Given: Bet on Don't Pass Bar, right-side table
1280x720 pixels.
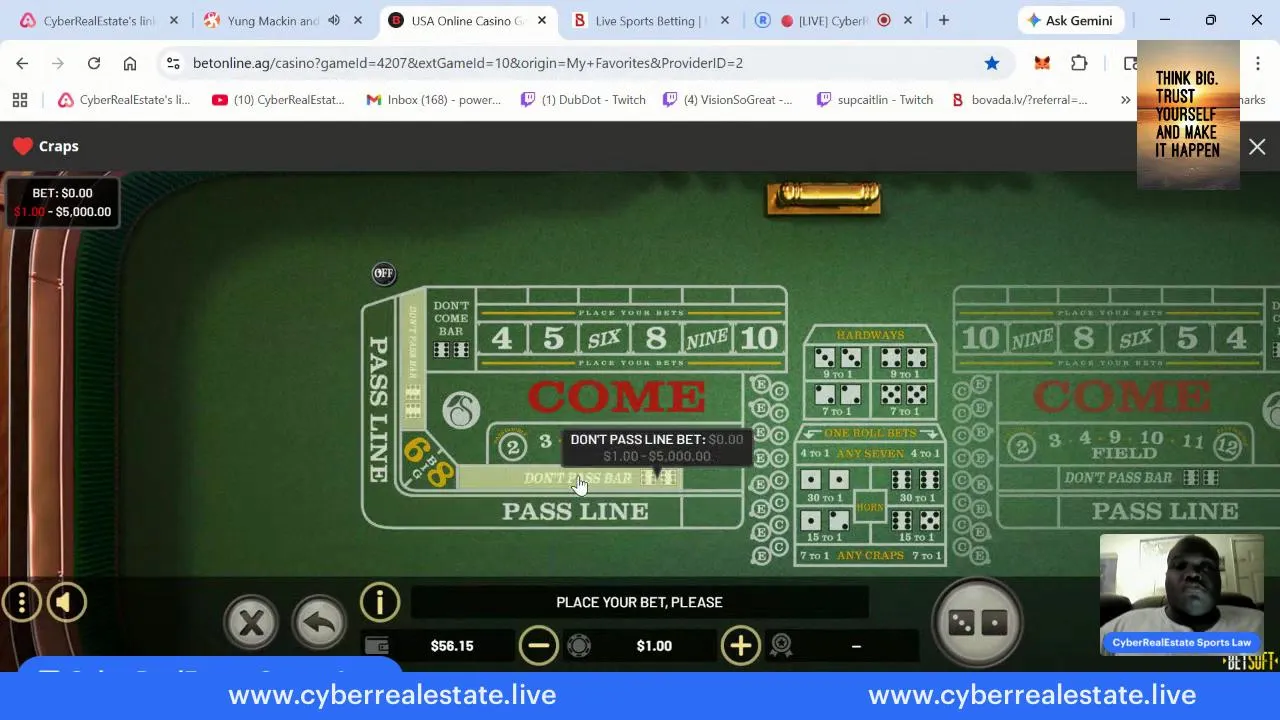Looking at the screenshot, I should pyautogui.click(x=1140, y=478).
